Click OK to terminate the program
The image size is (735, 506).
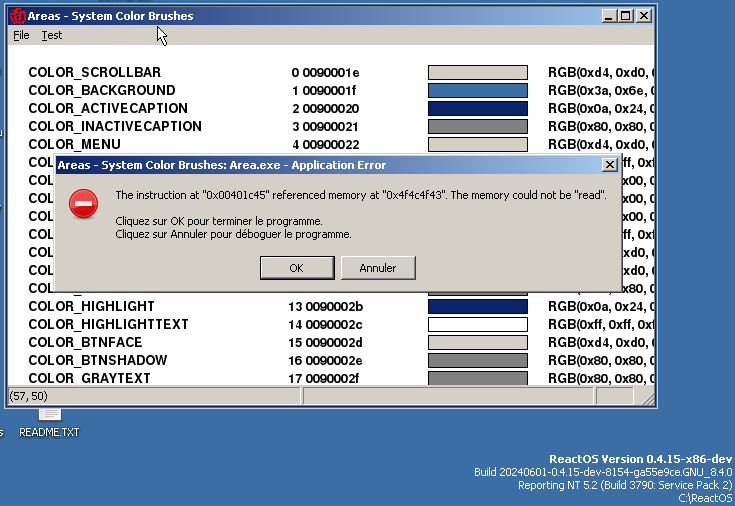pyautogui.click(x=297, y=268)
